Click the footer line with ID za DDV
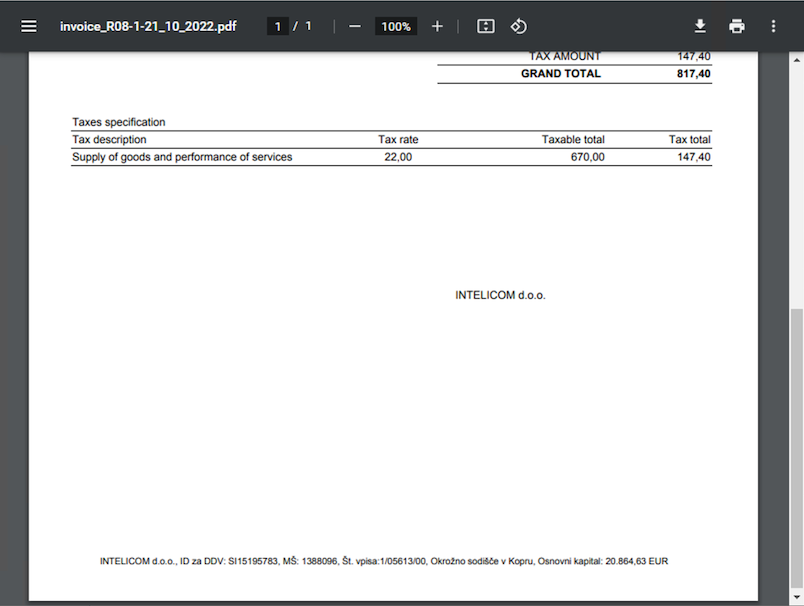 coord(384,561)
